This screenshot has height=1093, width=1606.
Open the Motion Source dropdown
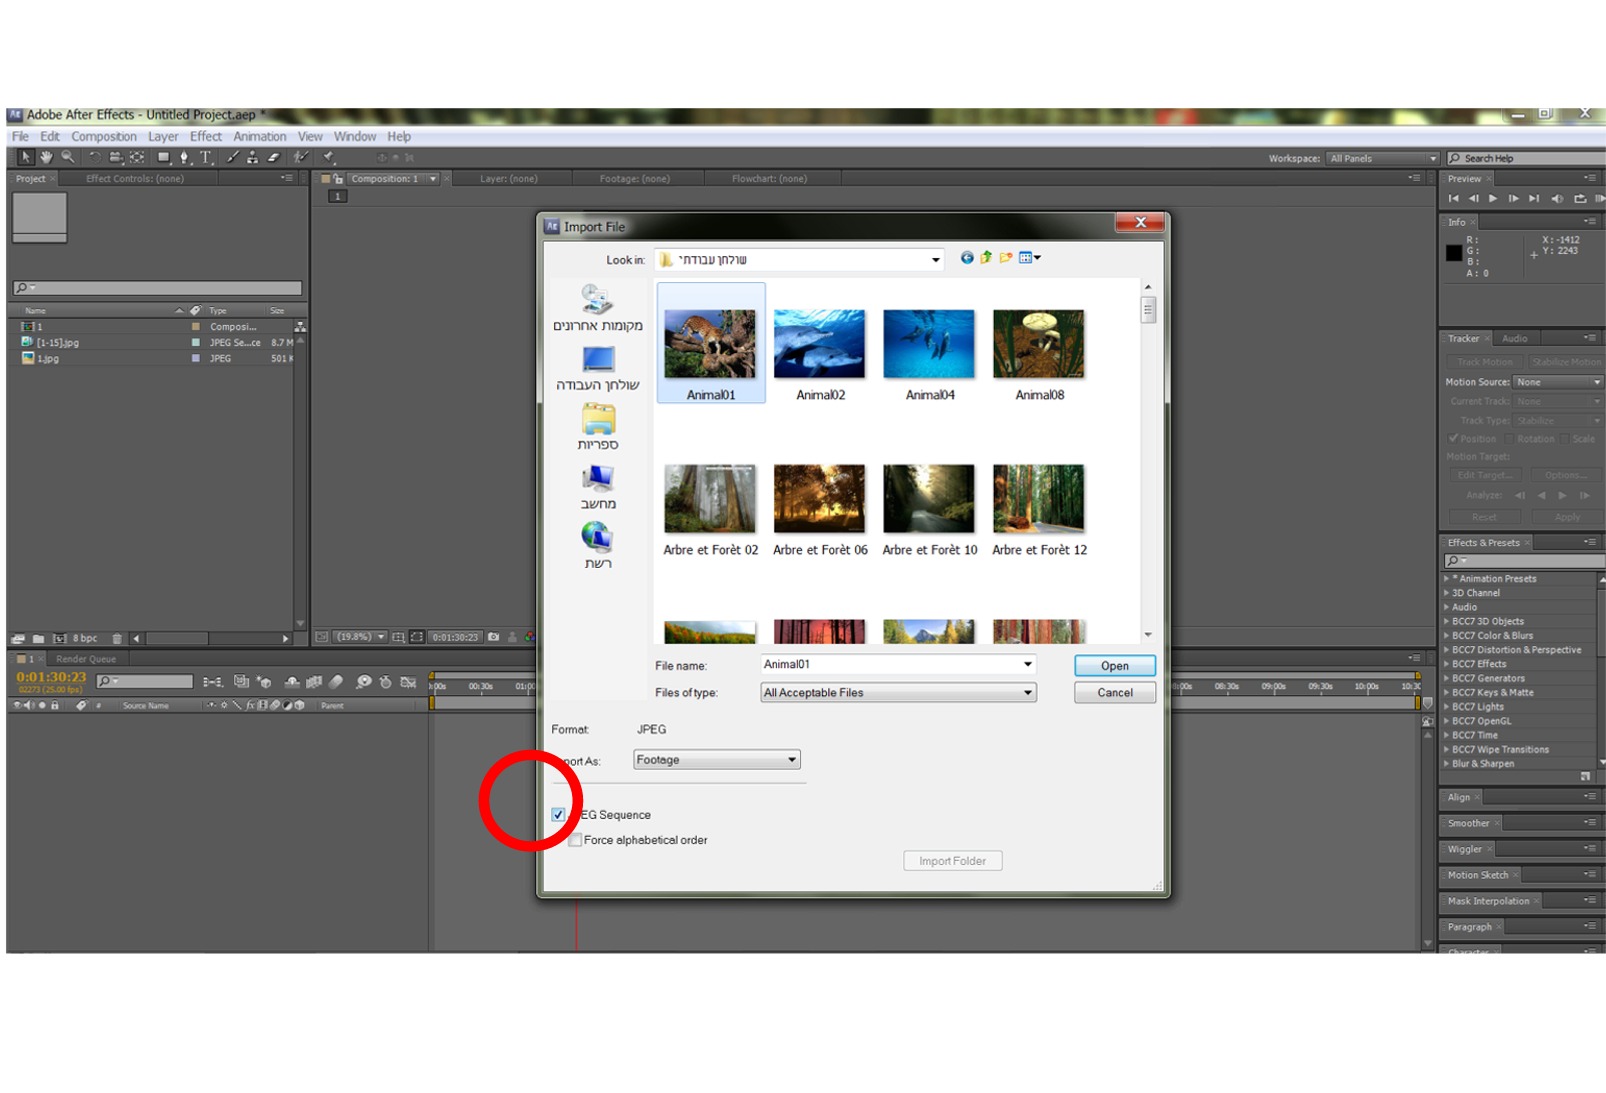[x=1558, y=382]
